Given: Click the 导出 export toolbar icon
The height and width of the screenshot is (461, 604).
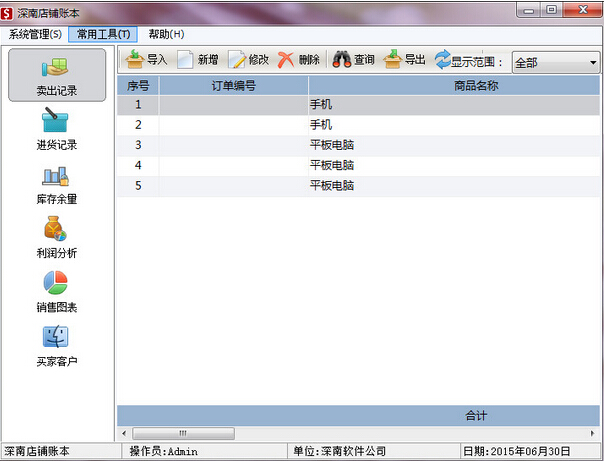Looking at the screenshot, I should (x=393, y=59).
